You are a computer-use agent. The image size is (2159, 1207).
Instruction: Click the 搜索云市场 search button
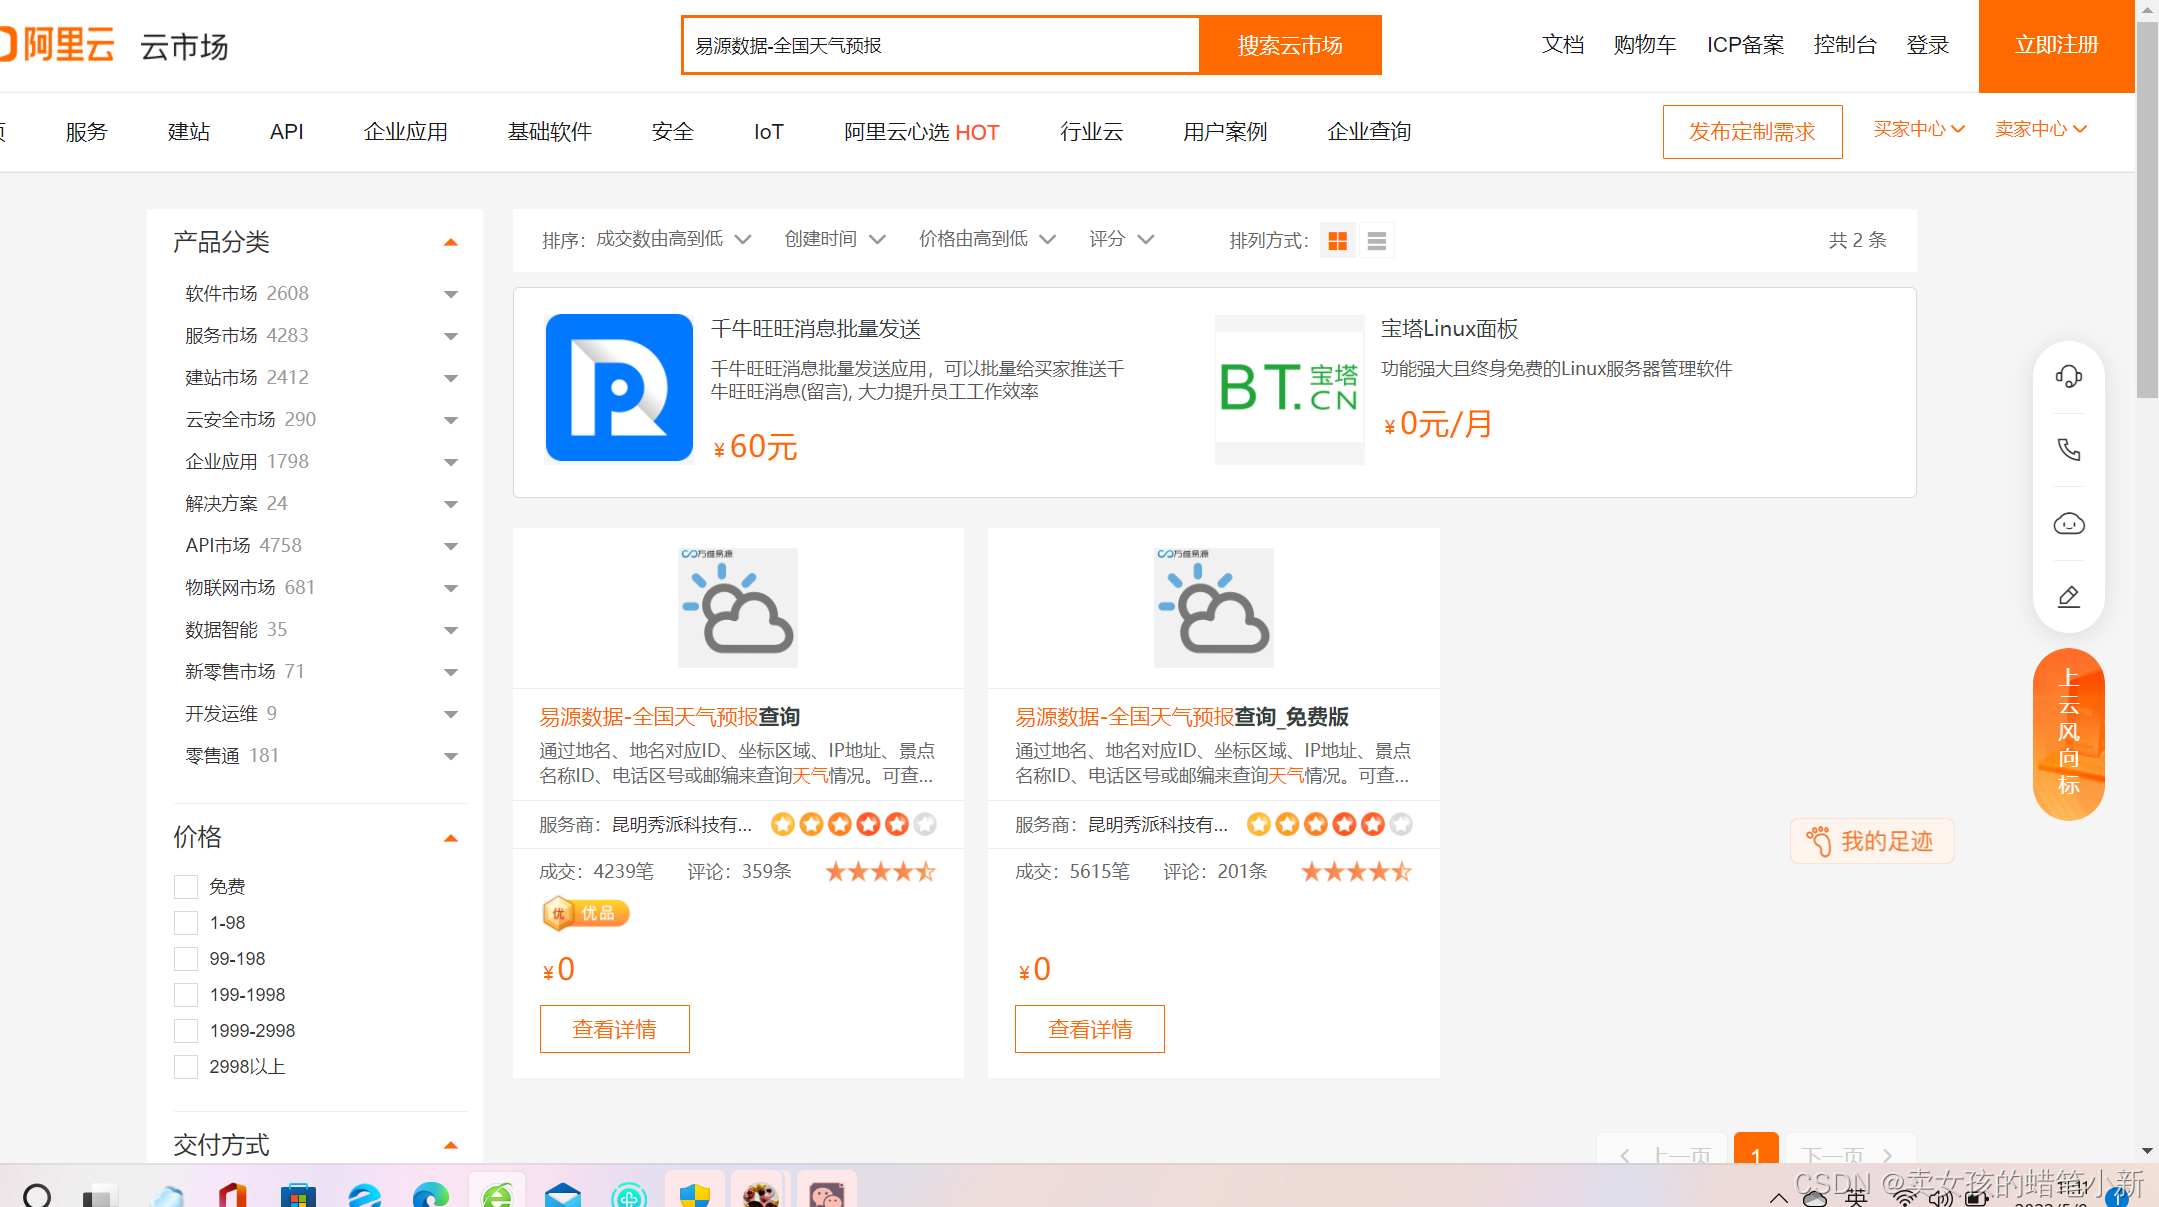click(x=1290, y=45)
